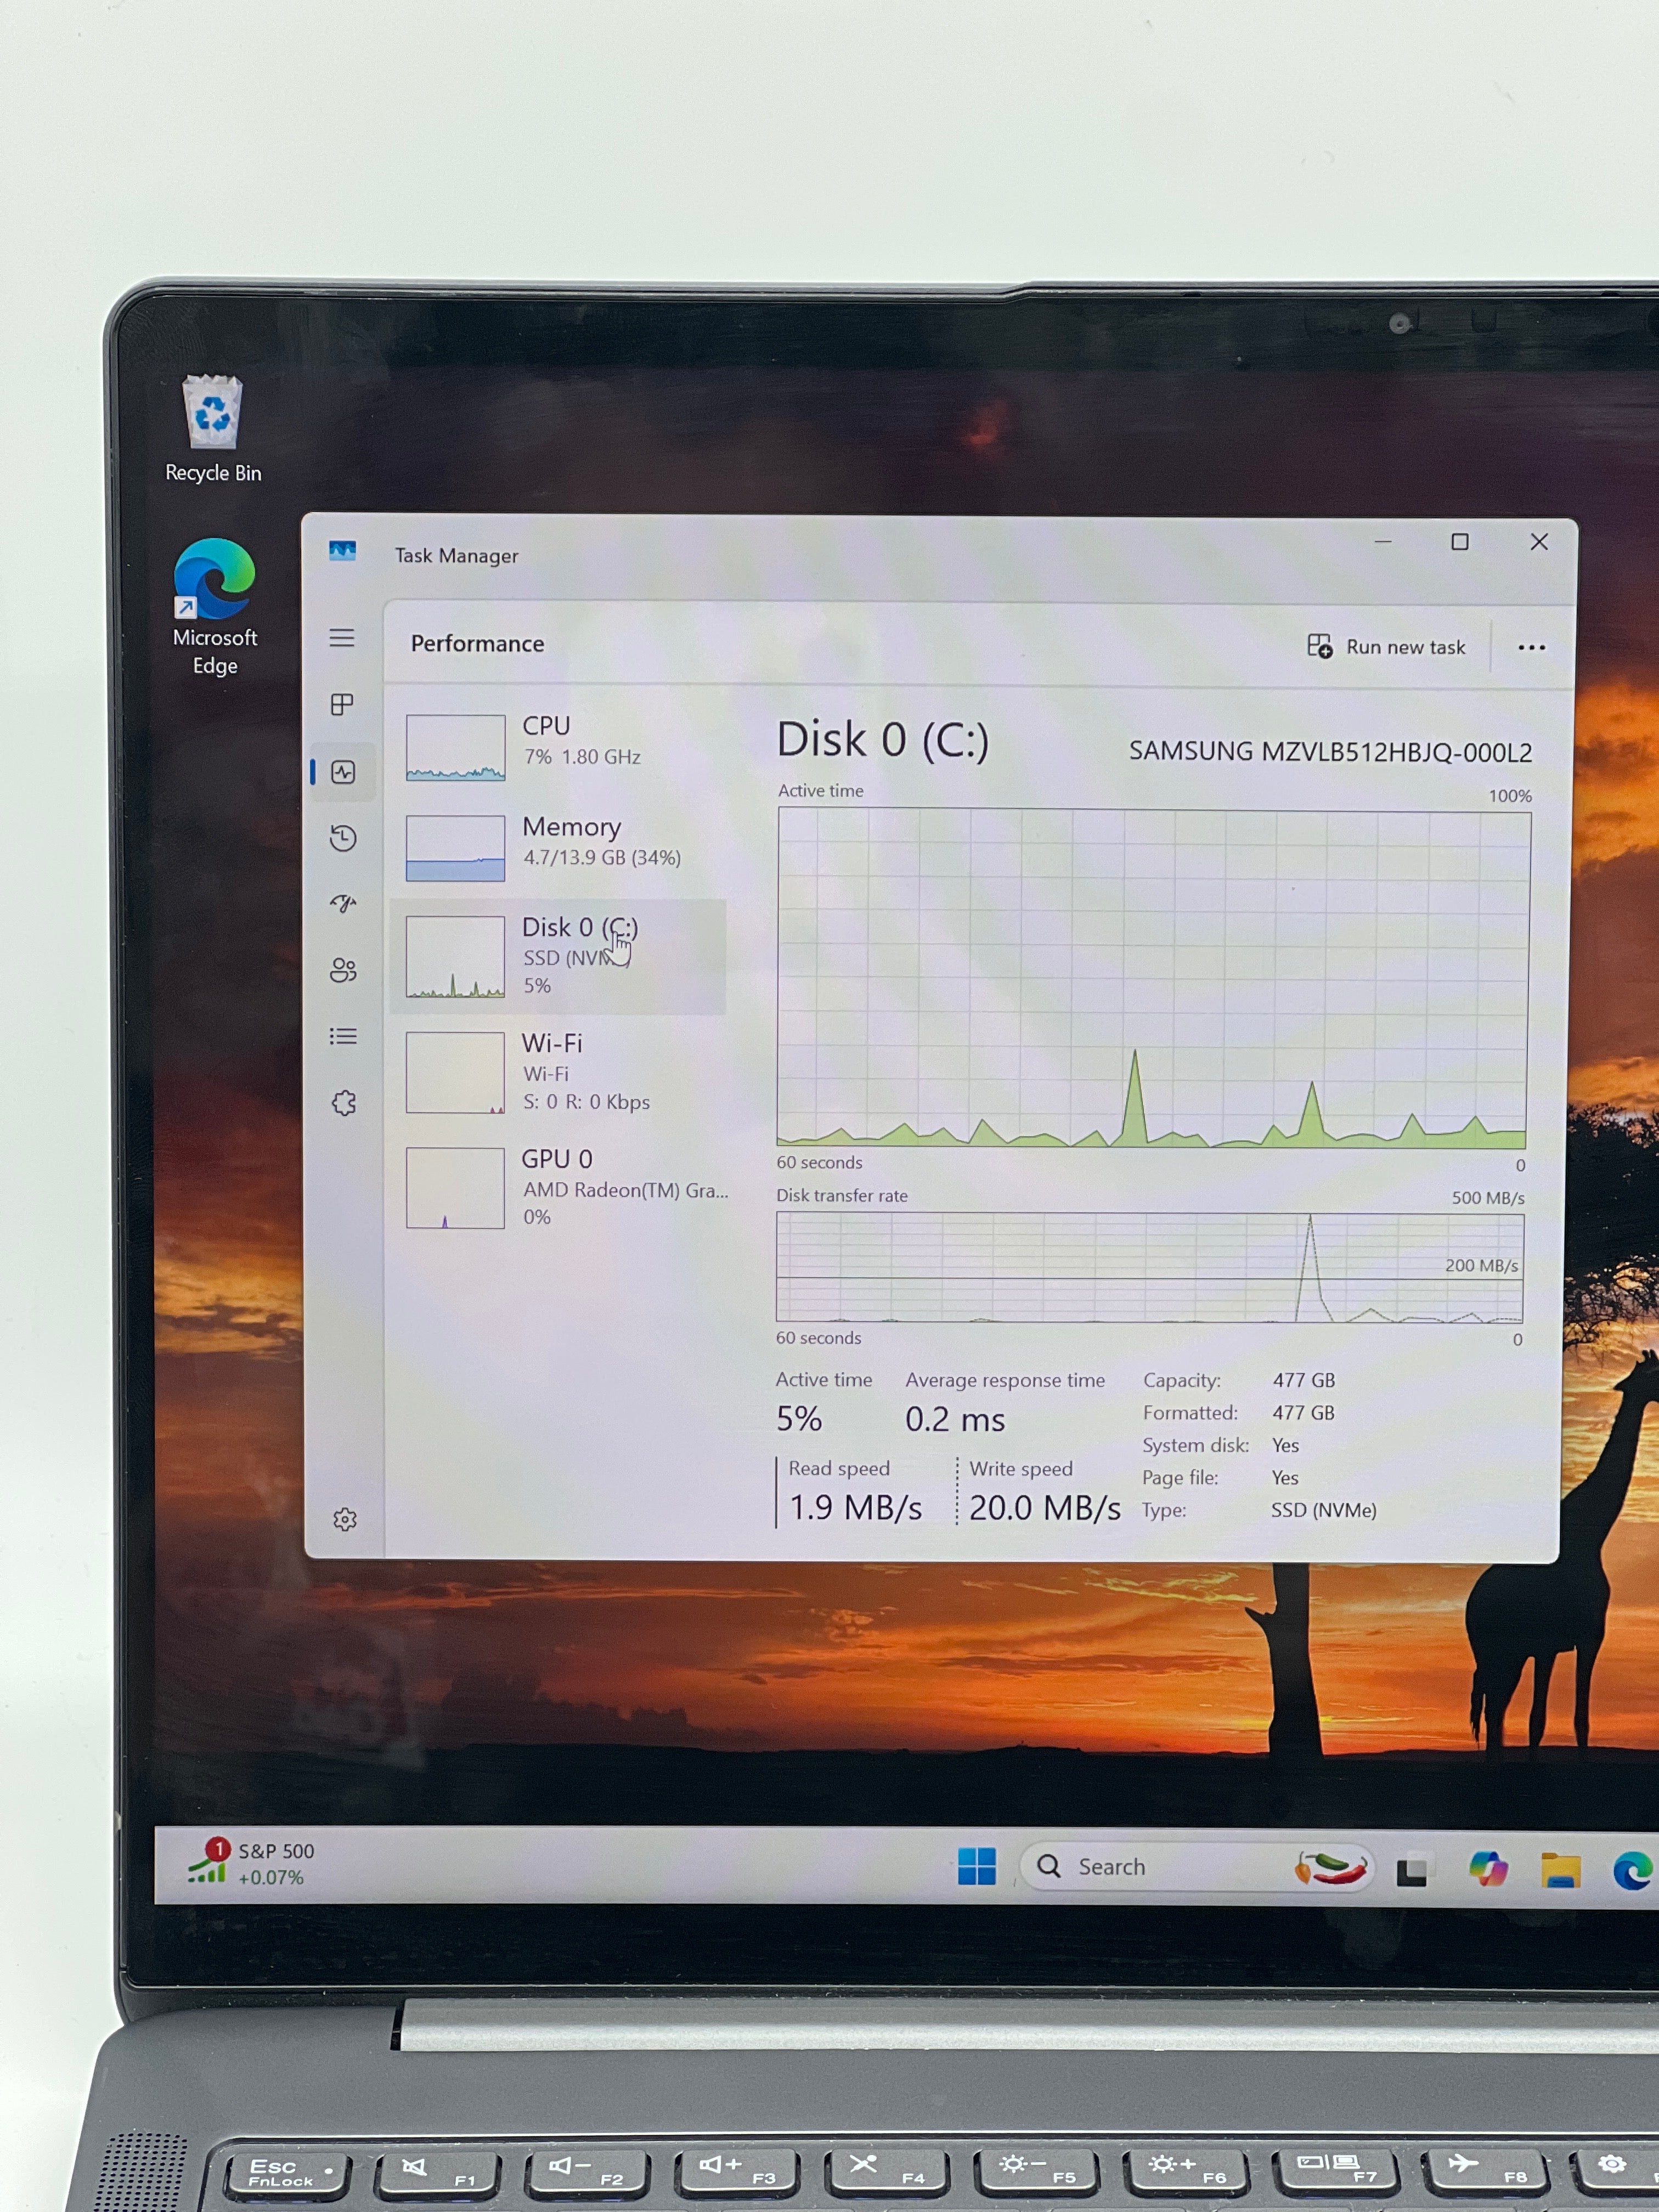Open the App history page icon
This screenshot has height=2212, width=1659.
343,838
